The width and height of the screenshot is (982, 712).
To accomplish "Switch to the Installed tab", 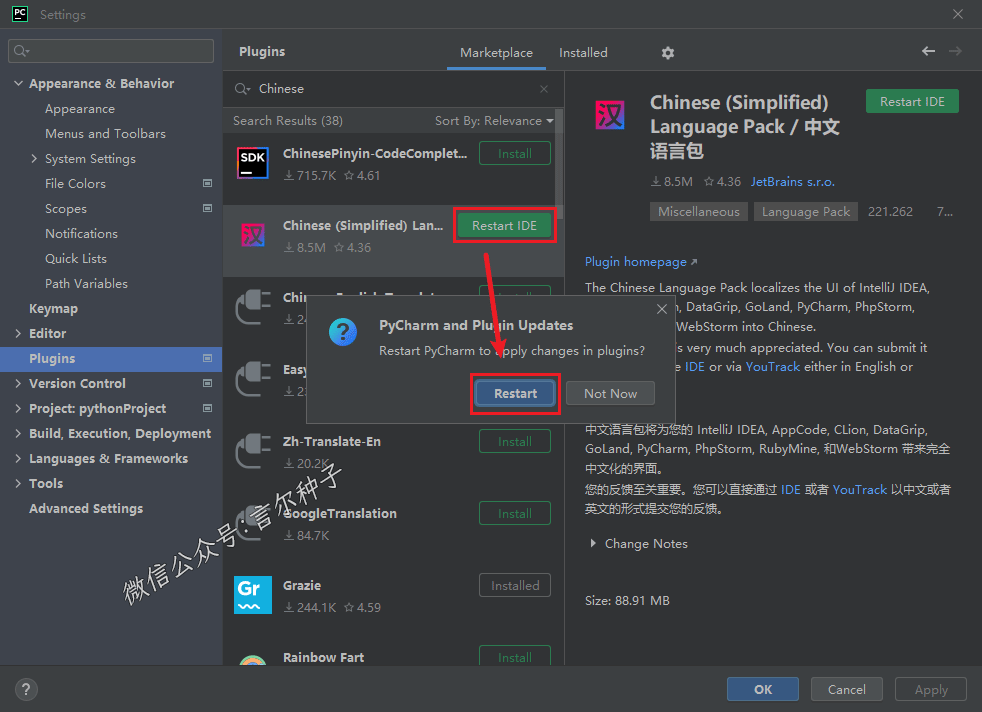I will pos(583,53).
